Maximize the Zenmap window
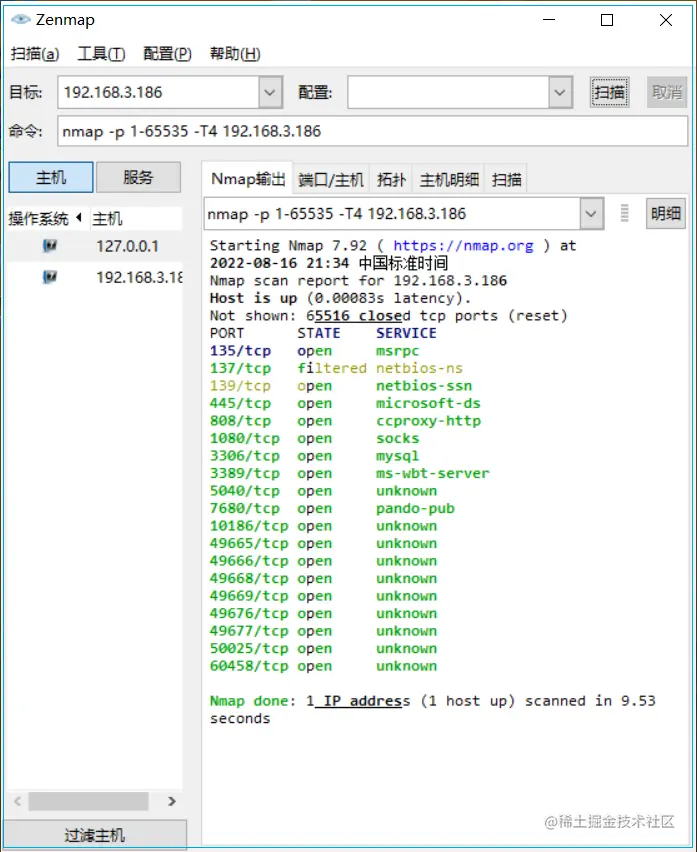 coord(607,20)
